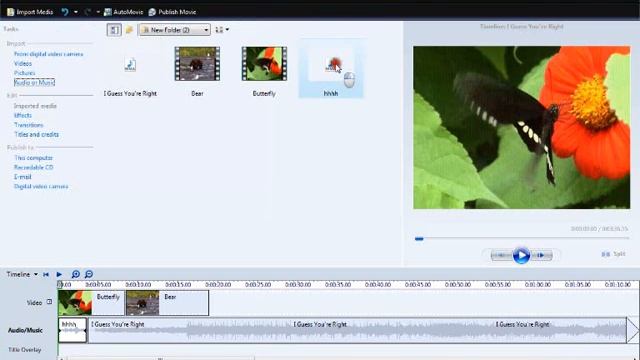Open Titles and credits link
The image size is (640, 360).
coord(36,134)
